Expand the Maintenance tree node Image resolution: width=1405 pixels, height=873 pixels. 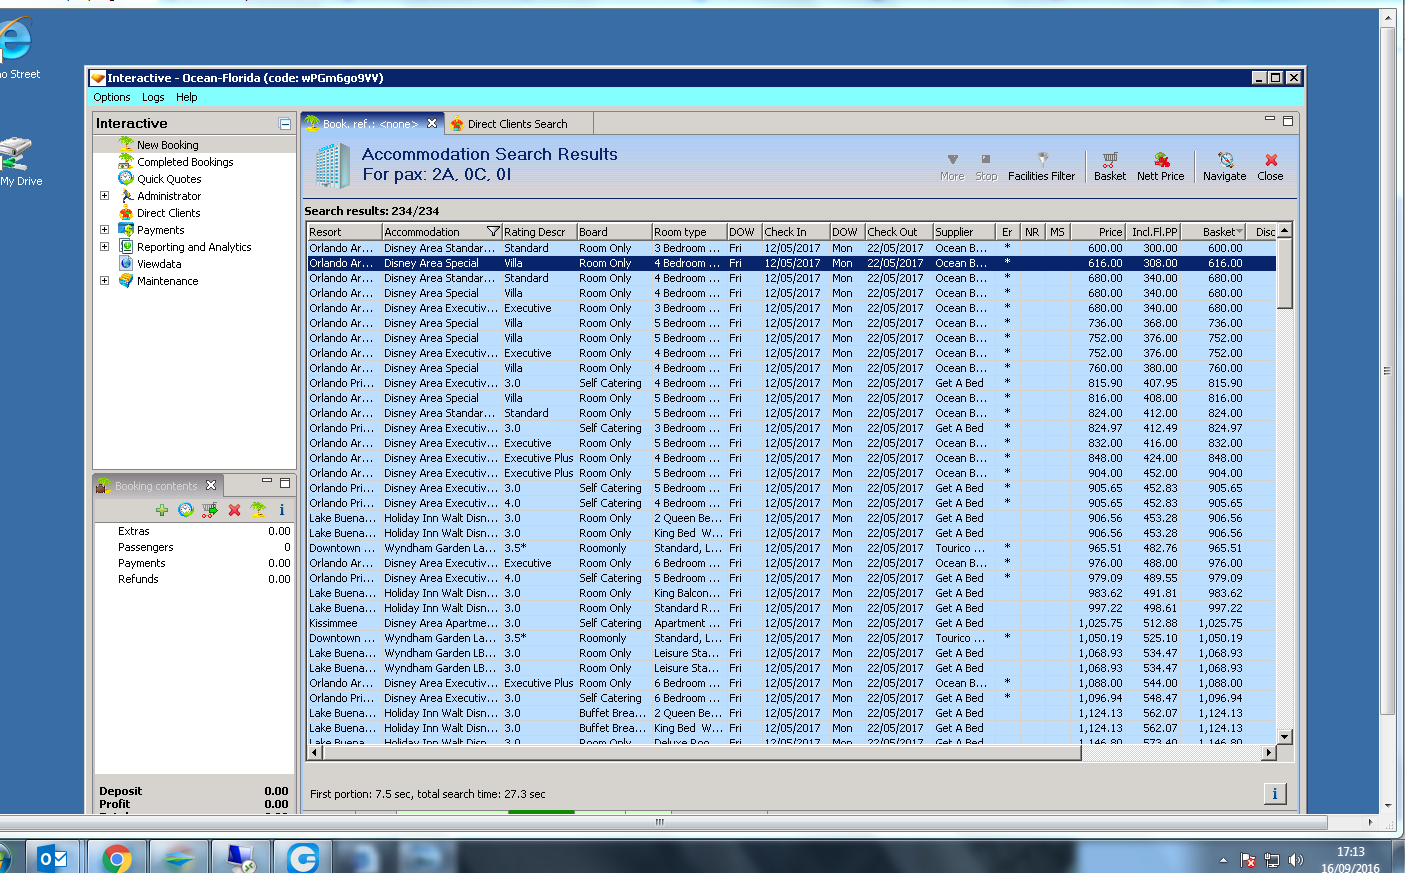tap(104, 281)
